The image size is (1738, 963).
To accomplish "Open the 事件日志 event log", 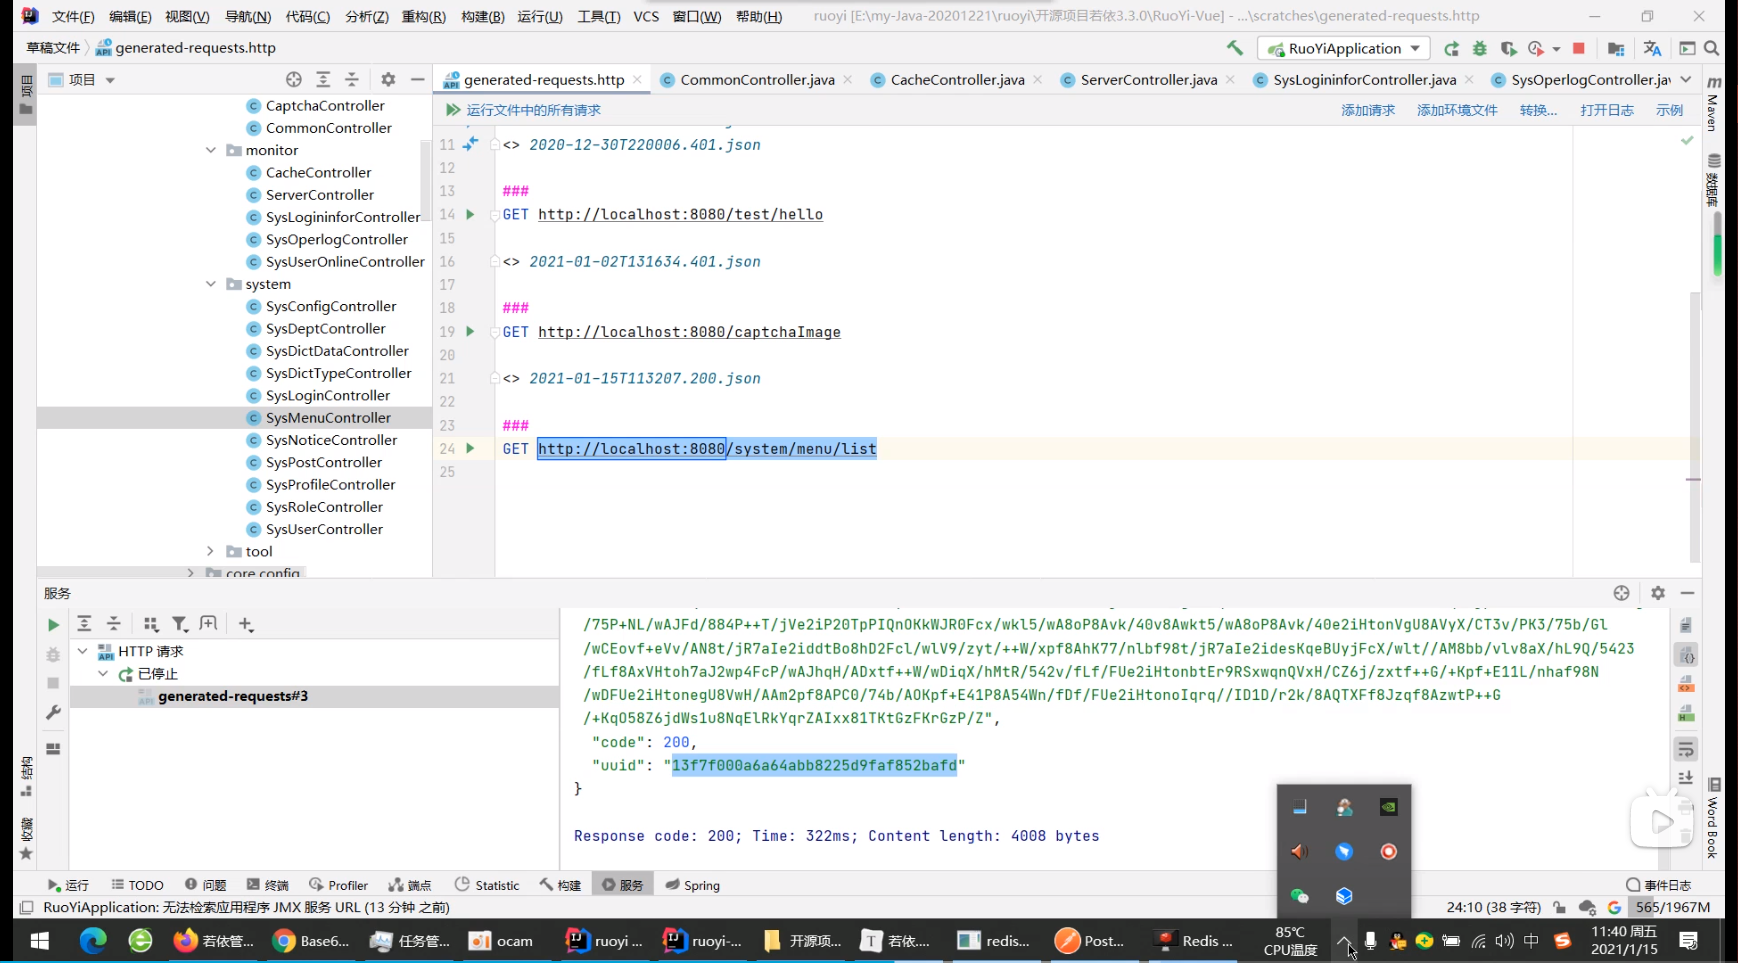I will click(x=1659, y=885).
